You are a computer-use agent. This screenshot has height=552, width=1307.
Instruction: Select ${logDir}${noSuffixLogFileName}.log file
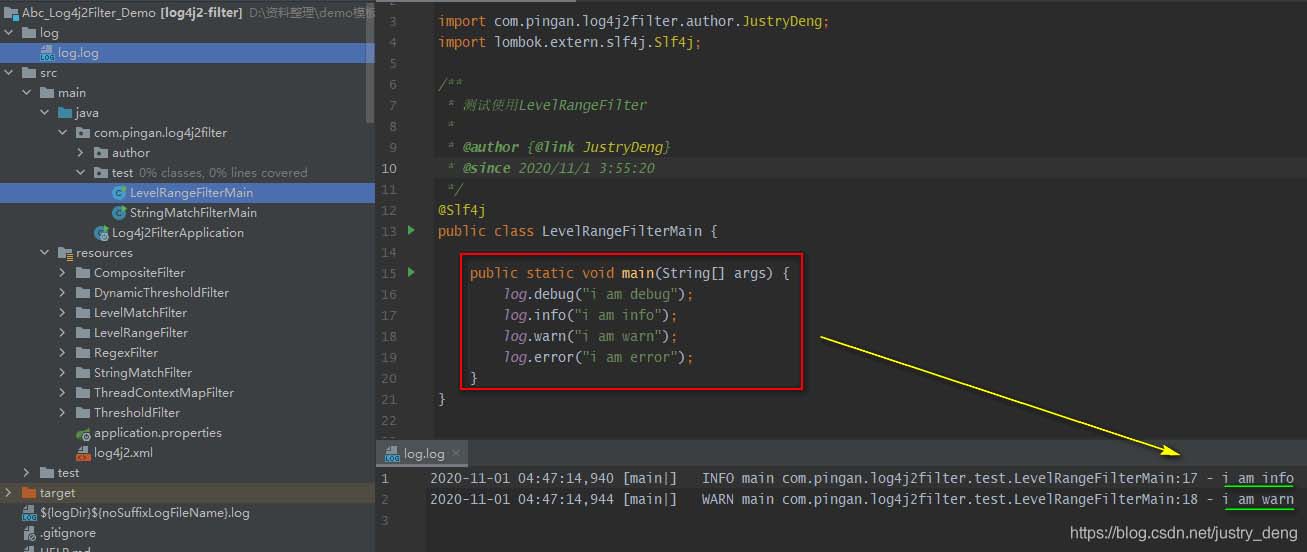click(145, 513)
